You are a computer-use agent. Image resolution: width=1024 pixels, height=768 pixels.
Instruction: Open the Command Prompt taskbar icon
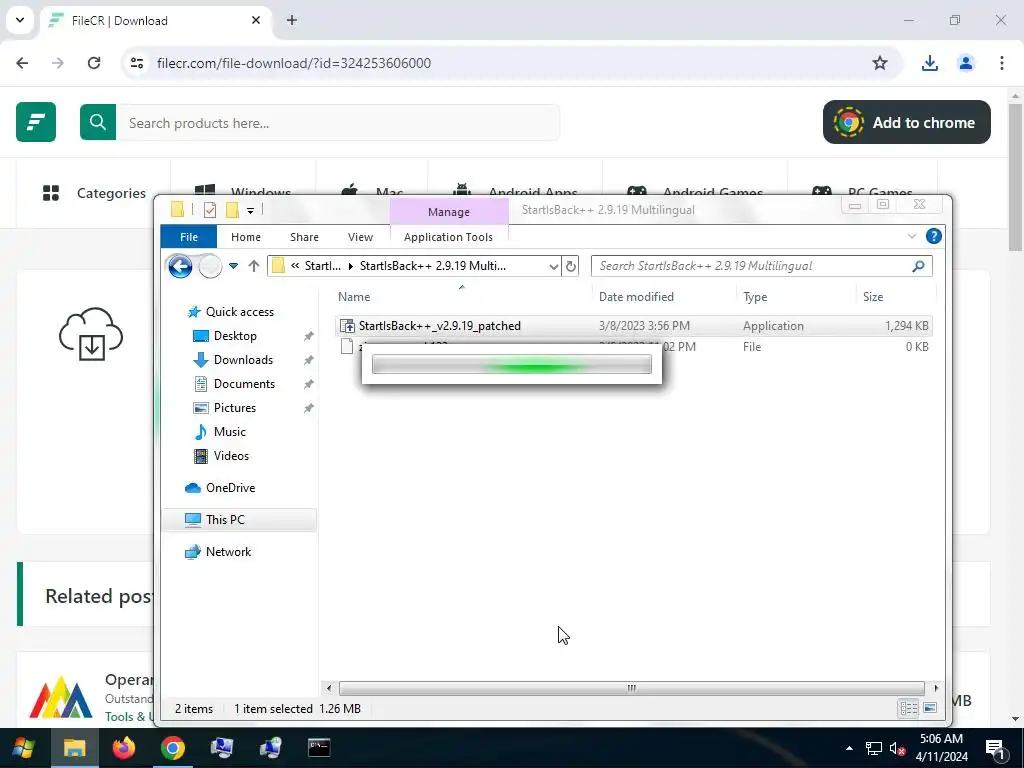click(319, 748)
